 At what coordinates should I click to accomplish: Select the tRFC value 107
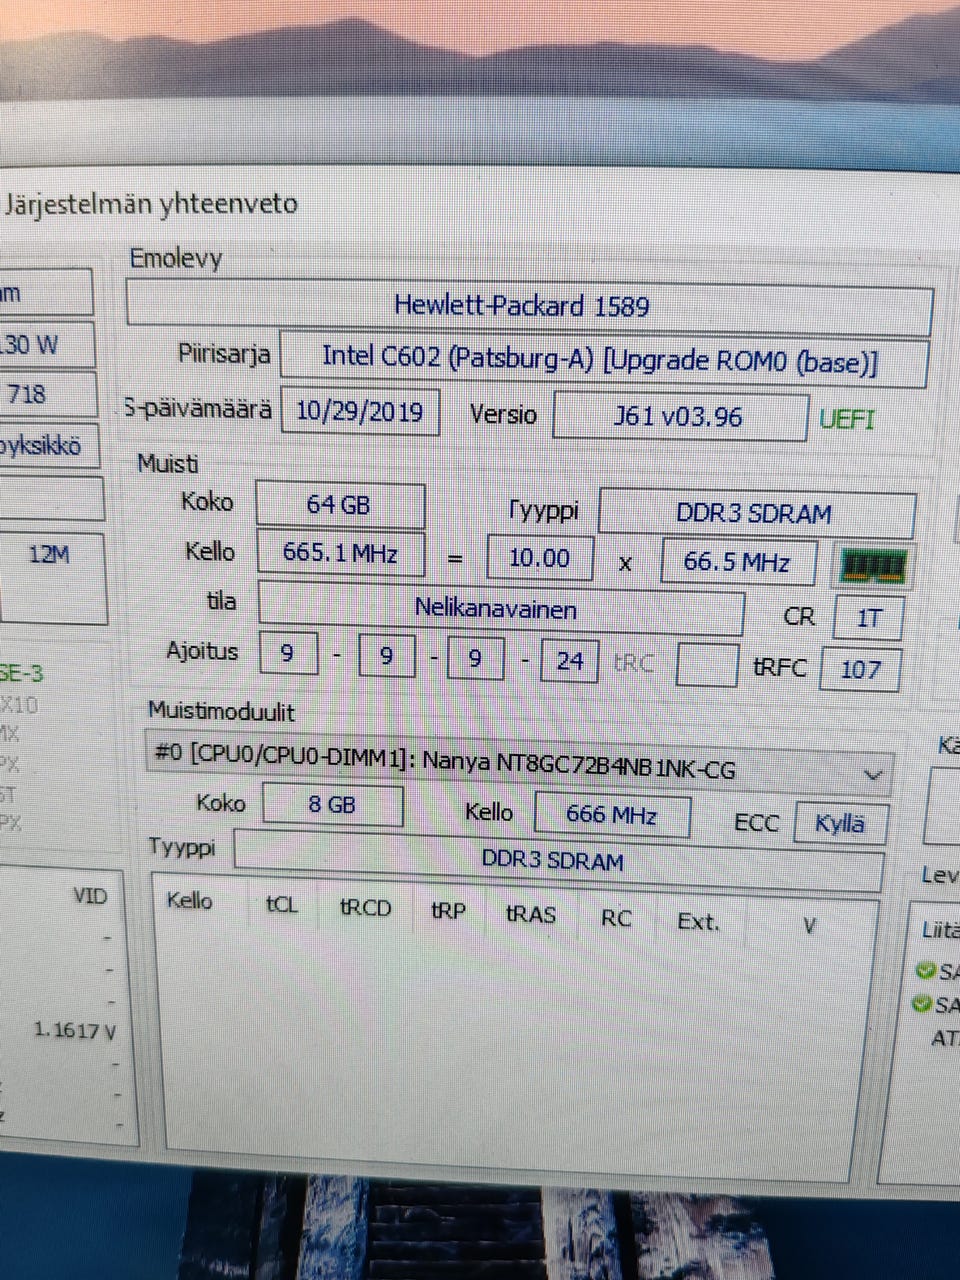[860, 669]
